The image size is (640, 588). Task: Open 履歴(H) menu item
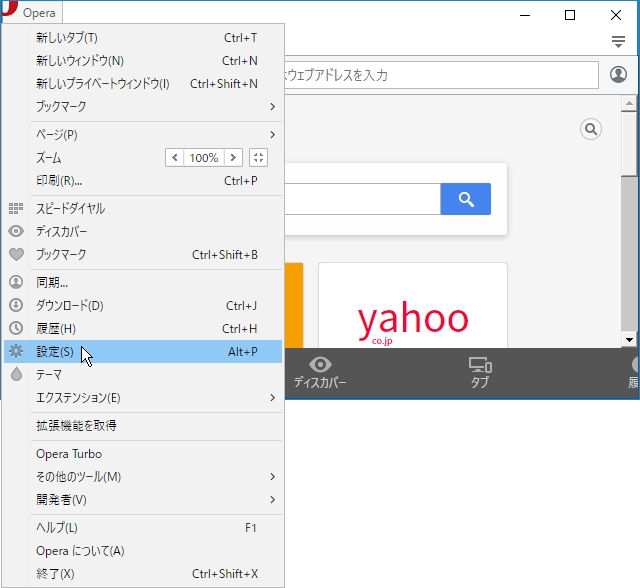pos(143,328)
